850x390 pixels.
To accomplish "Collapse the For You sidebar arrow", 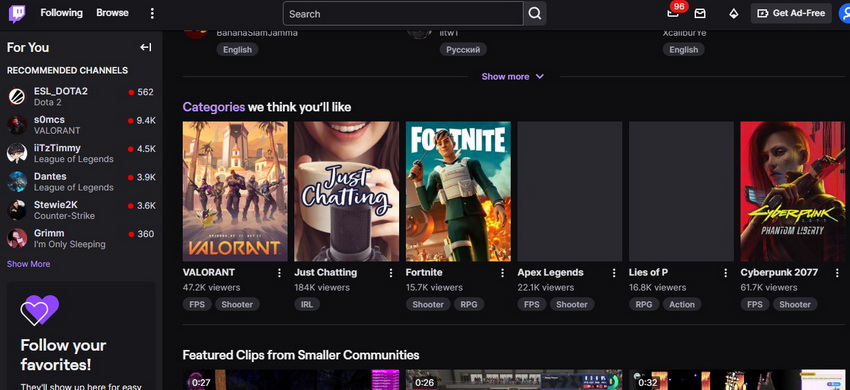I will [x=146, y=47].
